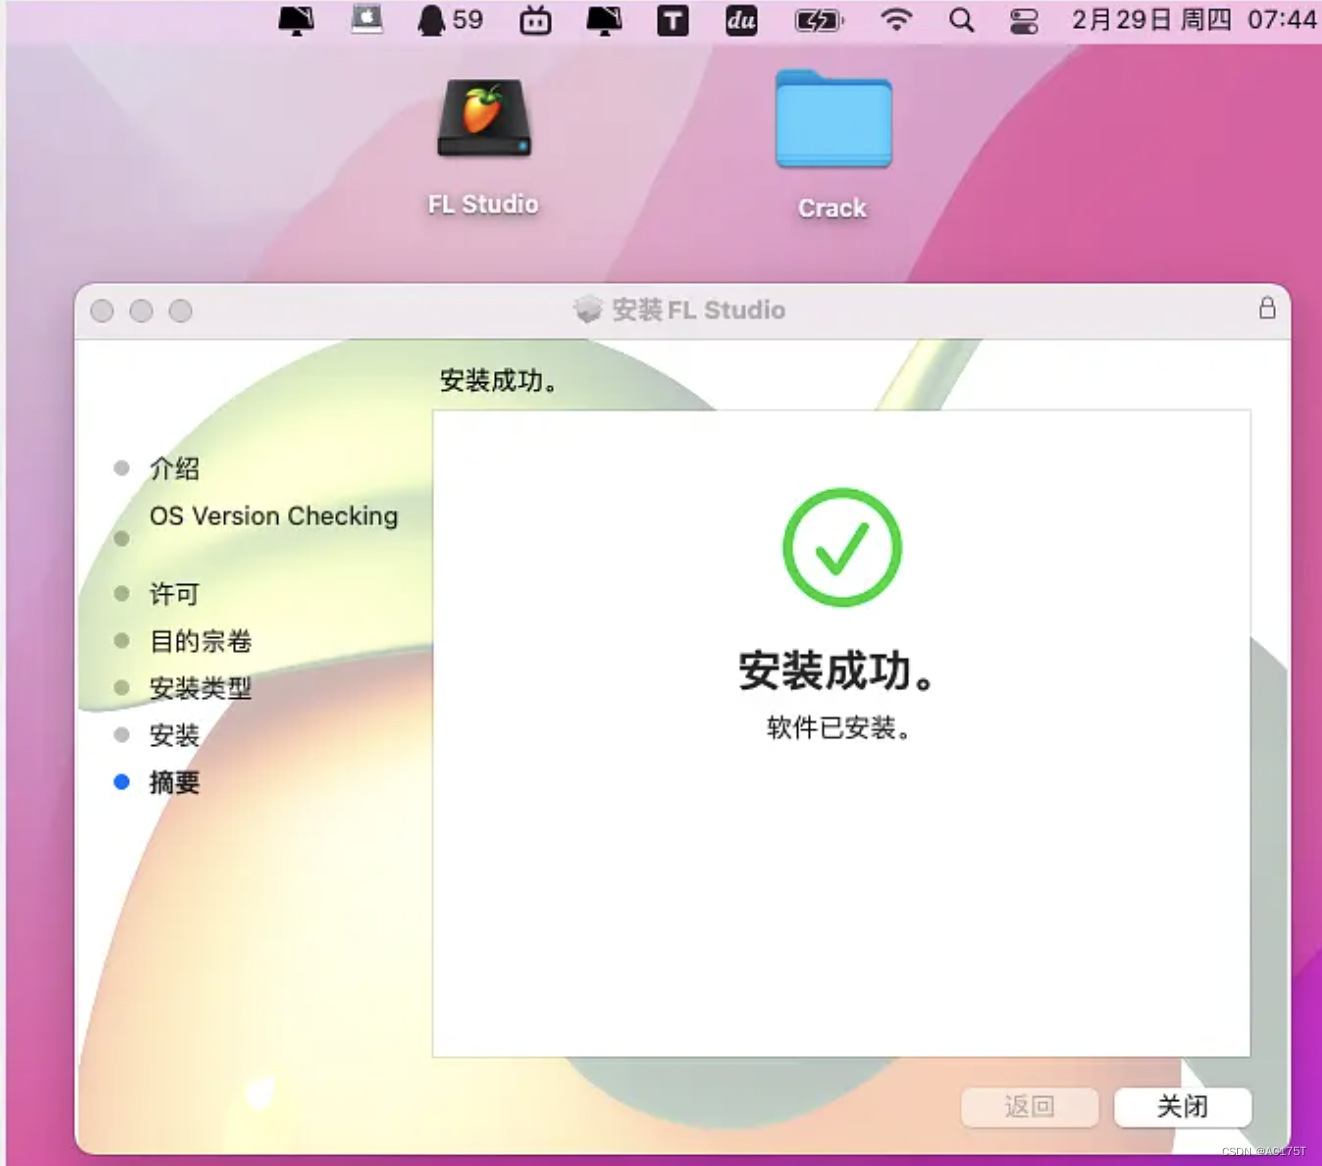Viewport: 1322px width, 1166px height.
Task: Open Control Center toggles icon
Action: (x=1024, y=20)
